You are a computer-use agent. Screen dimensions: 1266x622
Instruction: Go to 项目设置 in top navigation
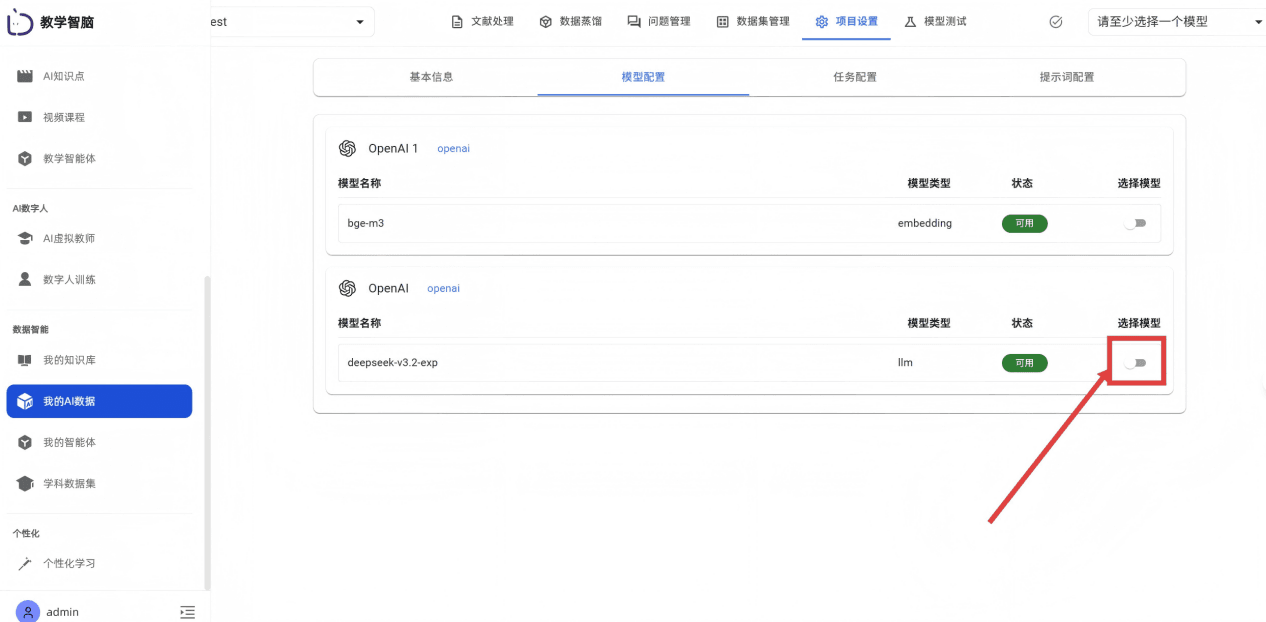(846, 21)
